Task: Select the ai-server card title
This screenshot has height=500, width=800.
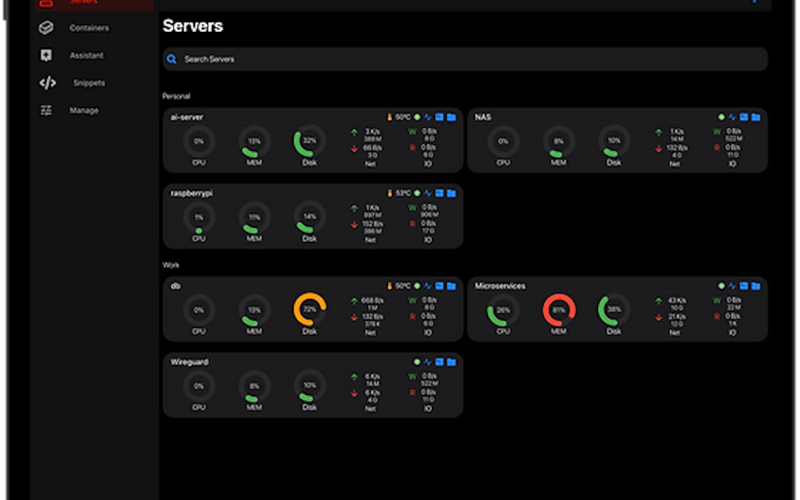Action: click(x=187, y=117)
